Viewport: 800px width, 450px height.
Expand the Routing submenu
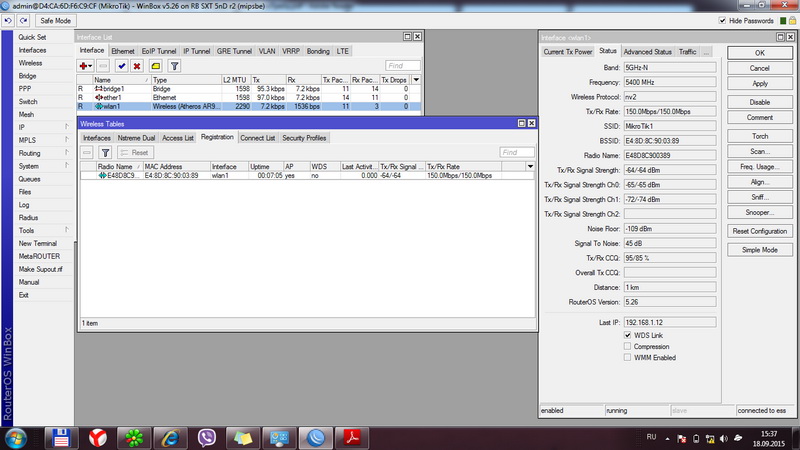point(67,153)
